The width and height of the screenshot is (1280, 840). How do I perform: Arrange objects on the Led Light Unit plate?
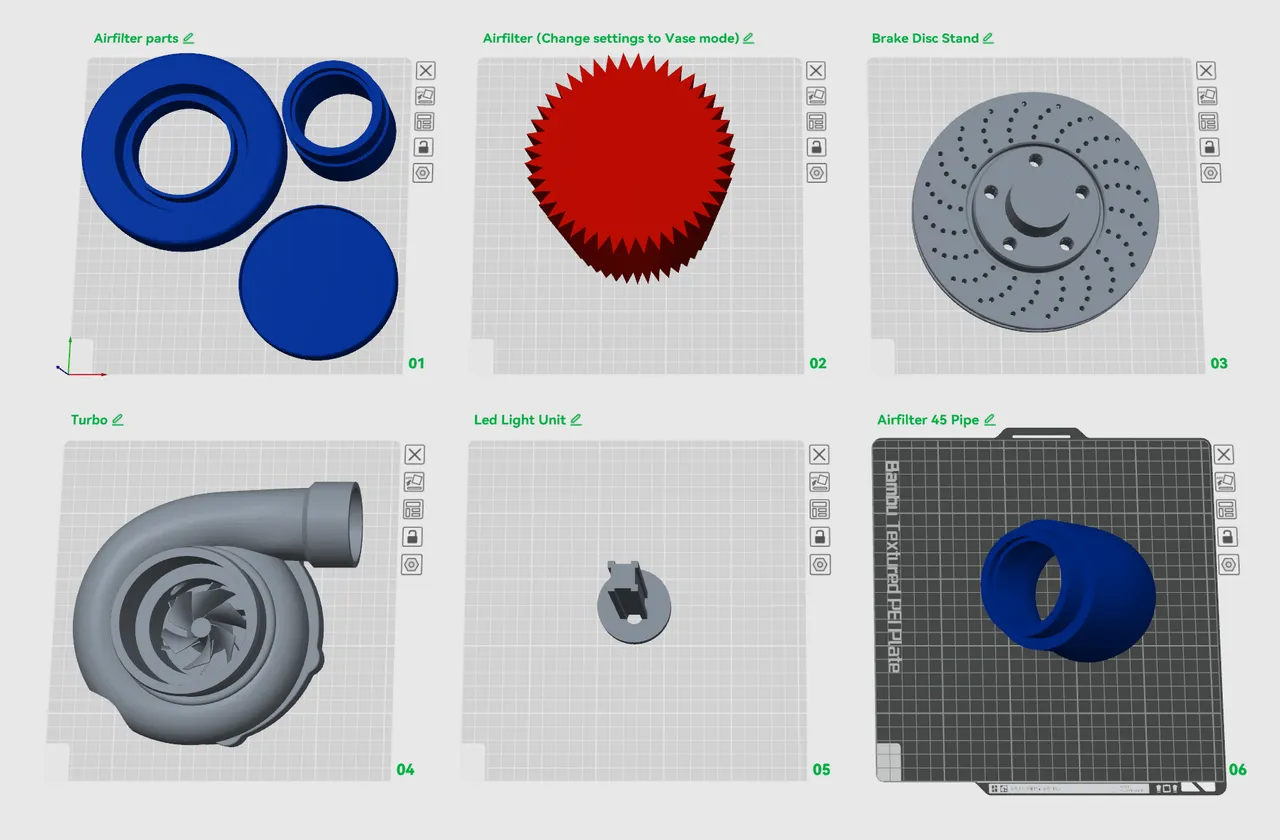point(819,481)
